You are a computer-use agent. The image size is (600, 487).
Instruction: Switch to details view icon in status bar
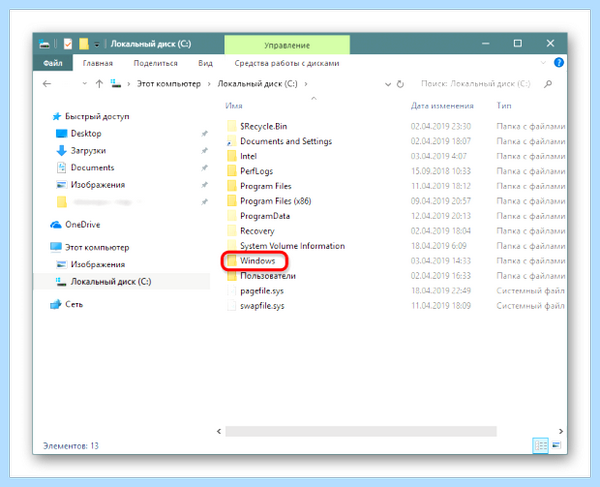pos(540,445)
